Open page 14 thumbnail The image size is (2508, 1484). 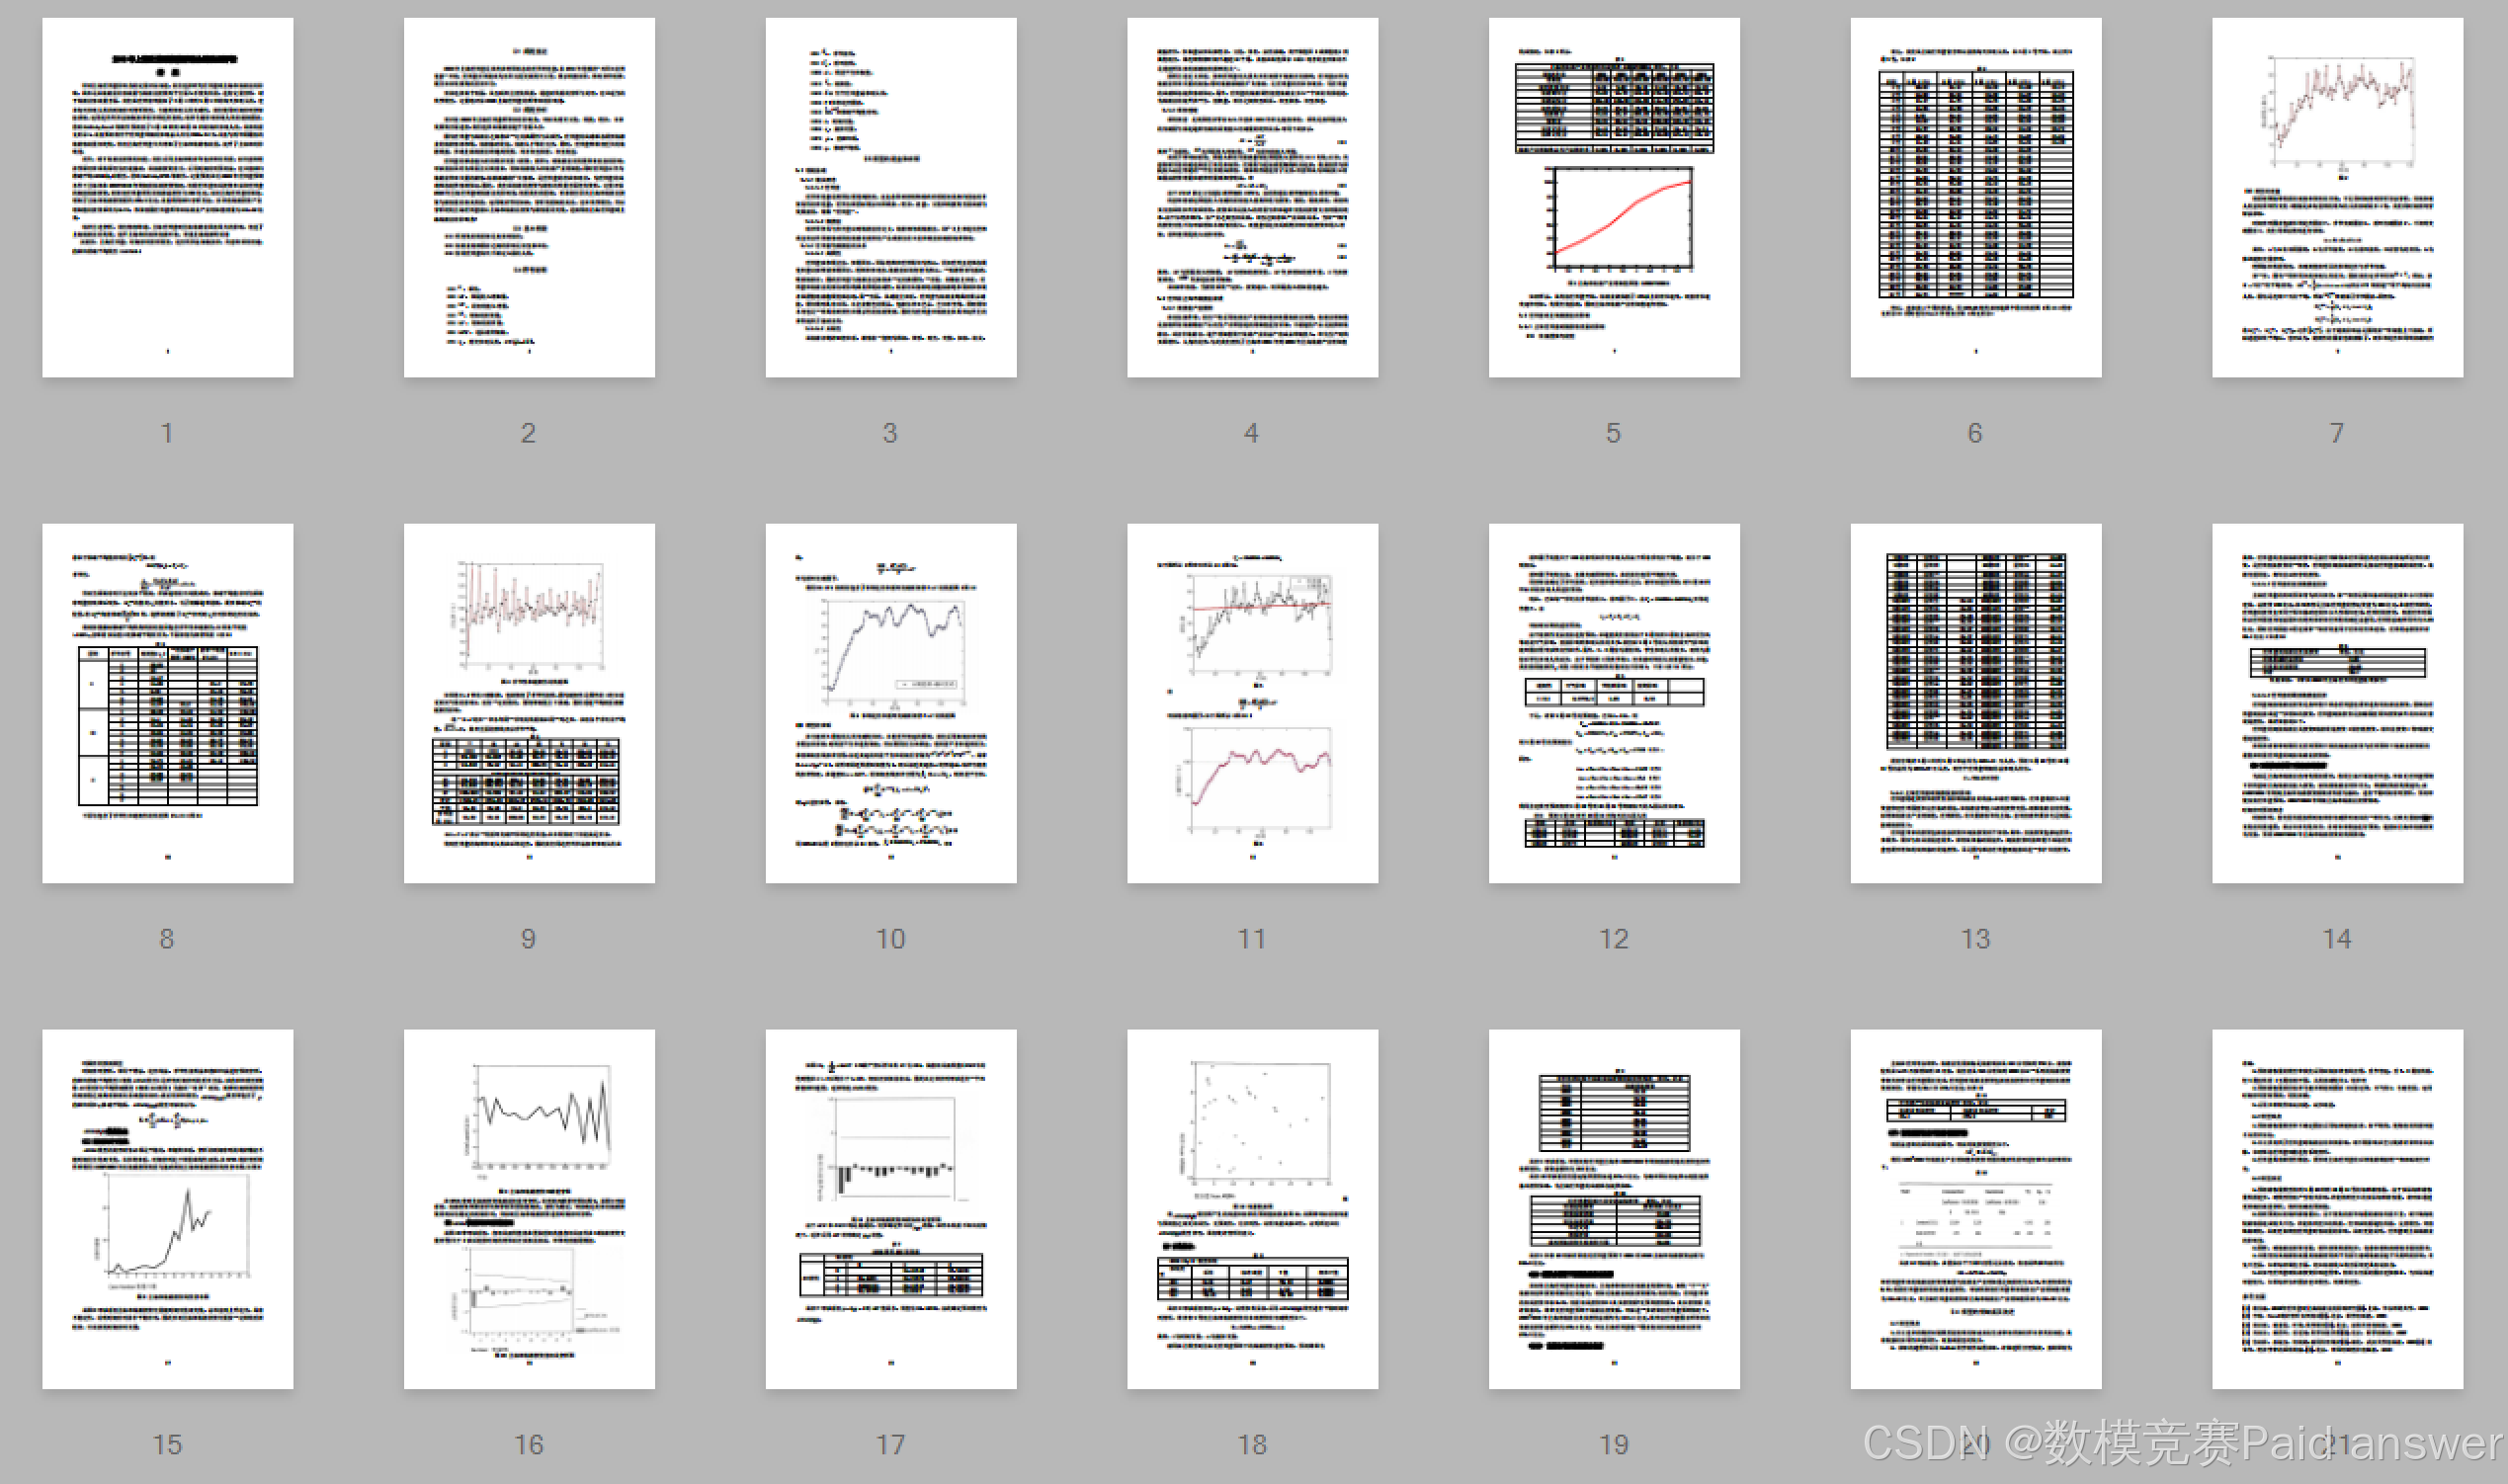[x=2338, y=703]
